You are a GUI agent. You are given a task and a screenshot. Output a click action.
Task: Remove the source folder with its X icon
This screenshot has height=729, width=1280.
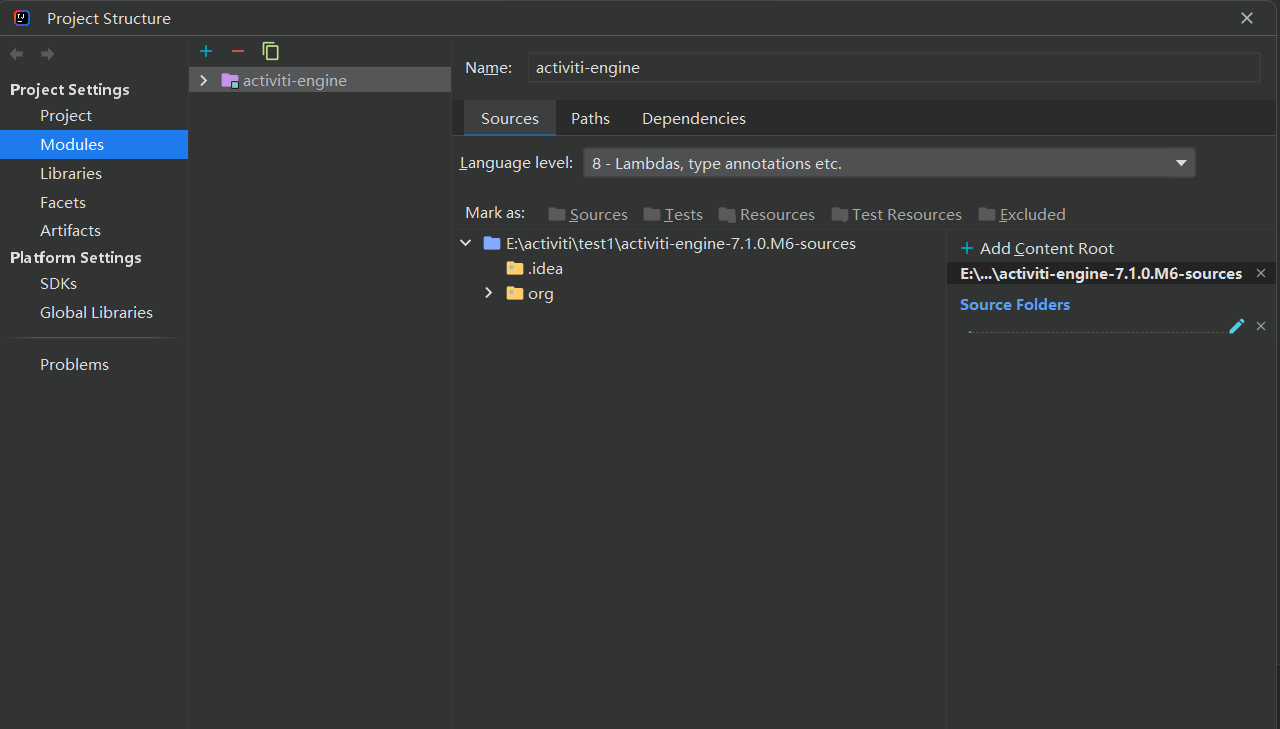(x=1261, y=326)
